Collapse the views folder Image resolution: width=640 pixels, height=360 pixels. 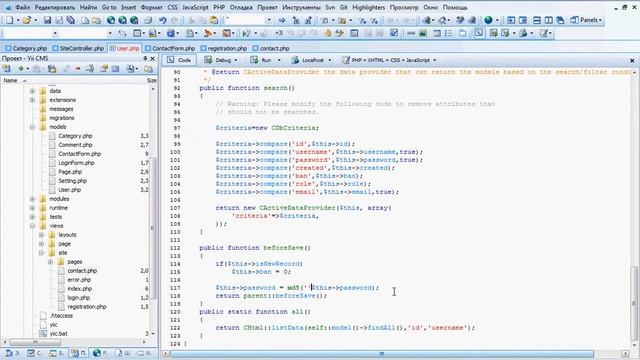(32, 226)
